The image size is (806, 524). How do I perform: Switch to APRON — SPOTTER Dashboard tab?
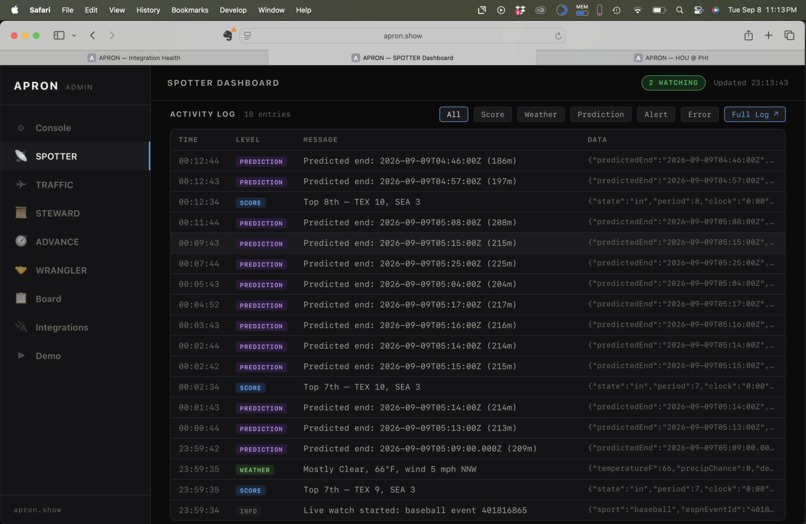pos(402,58)
